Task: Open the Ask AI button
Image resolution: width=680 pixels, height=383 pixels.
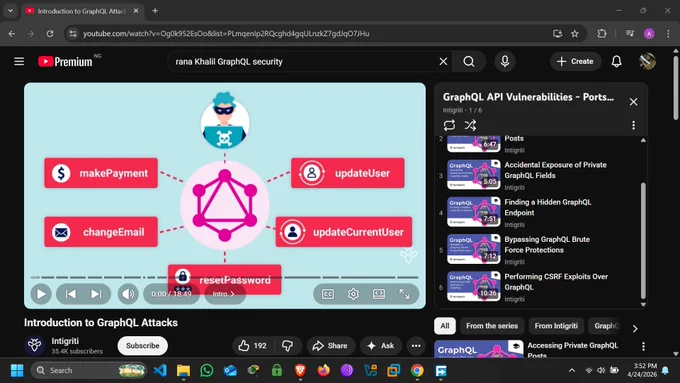Action: [381, 346]
